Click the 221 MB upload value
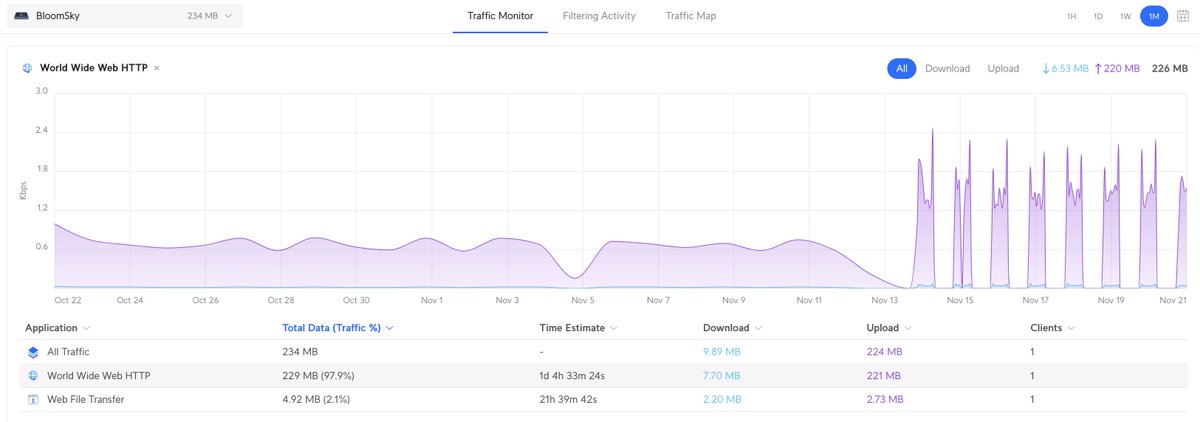 pyautogui.click(x=884, y=376)
